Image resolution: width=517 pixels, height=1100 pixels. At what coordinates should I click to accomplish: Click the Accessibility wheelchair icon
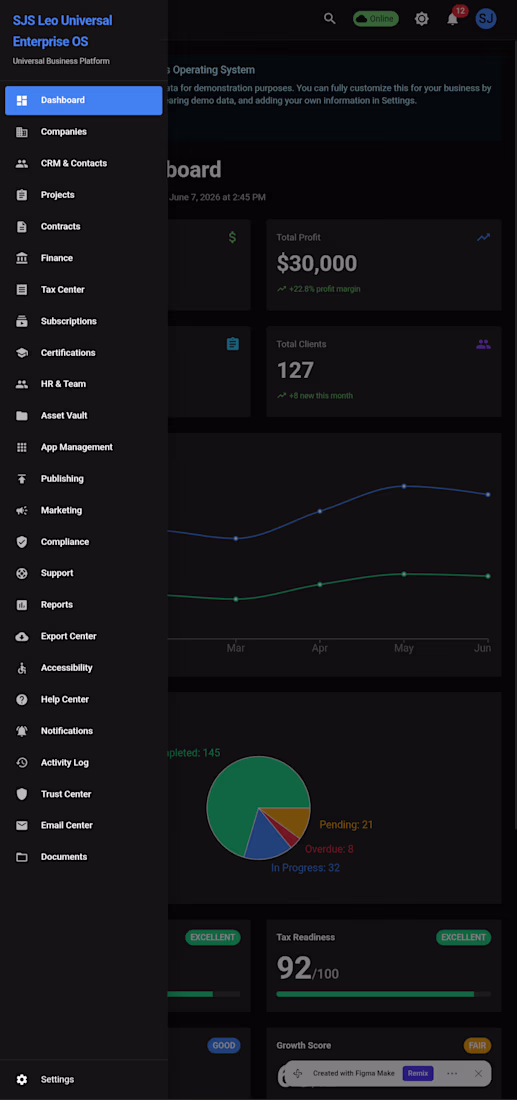pyautogui.click(x=22, y=668)
